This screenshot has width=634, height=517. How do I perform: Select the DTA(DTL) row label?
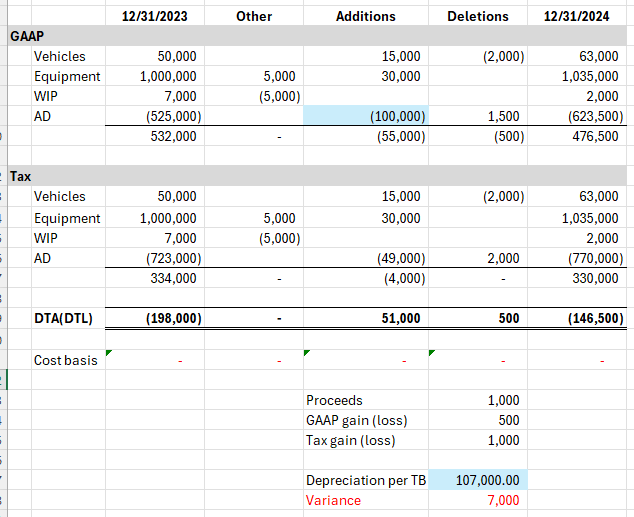(x=66, y=318)
